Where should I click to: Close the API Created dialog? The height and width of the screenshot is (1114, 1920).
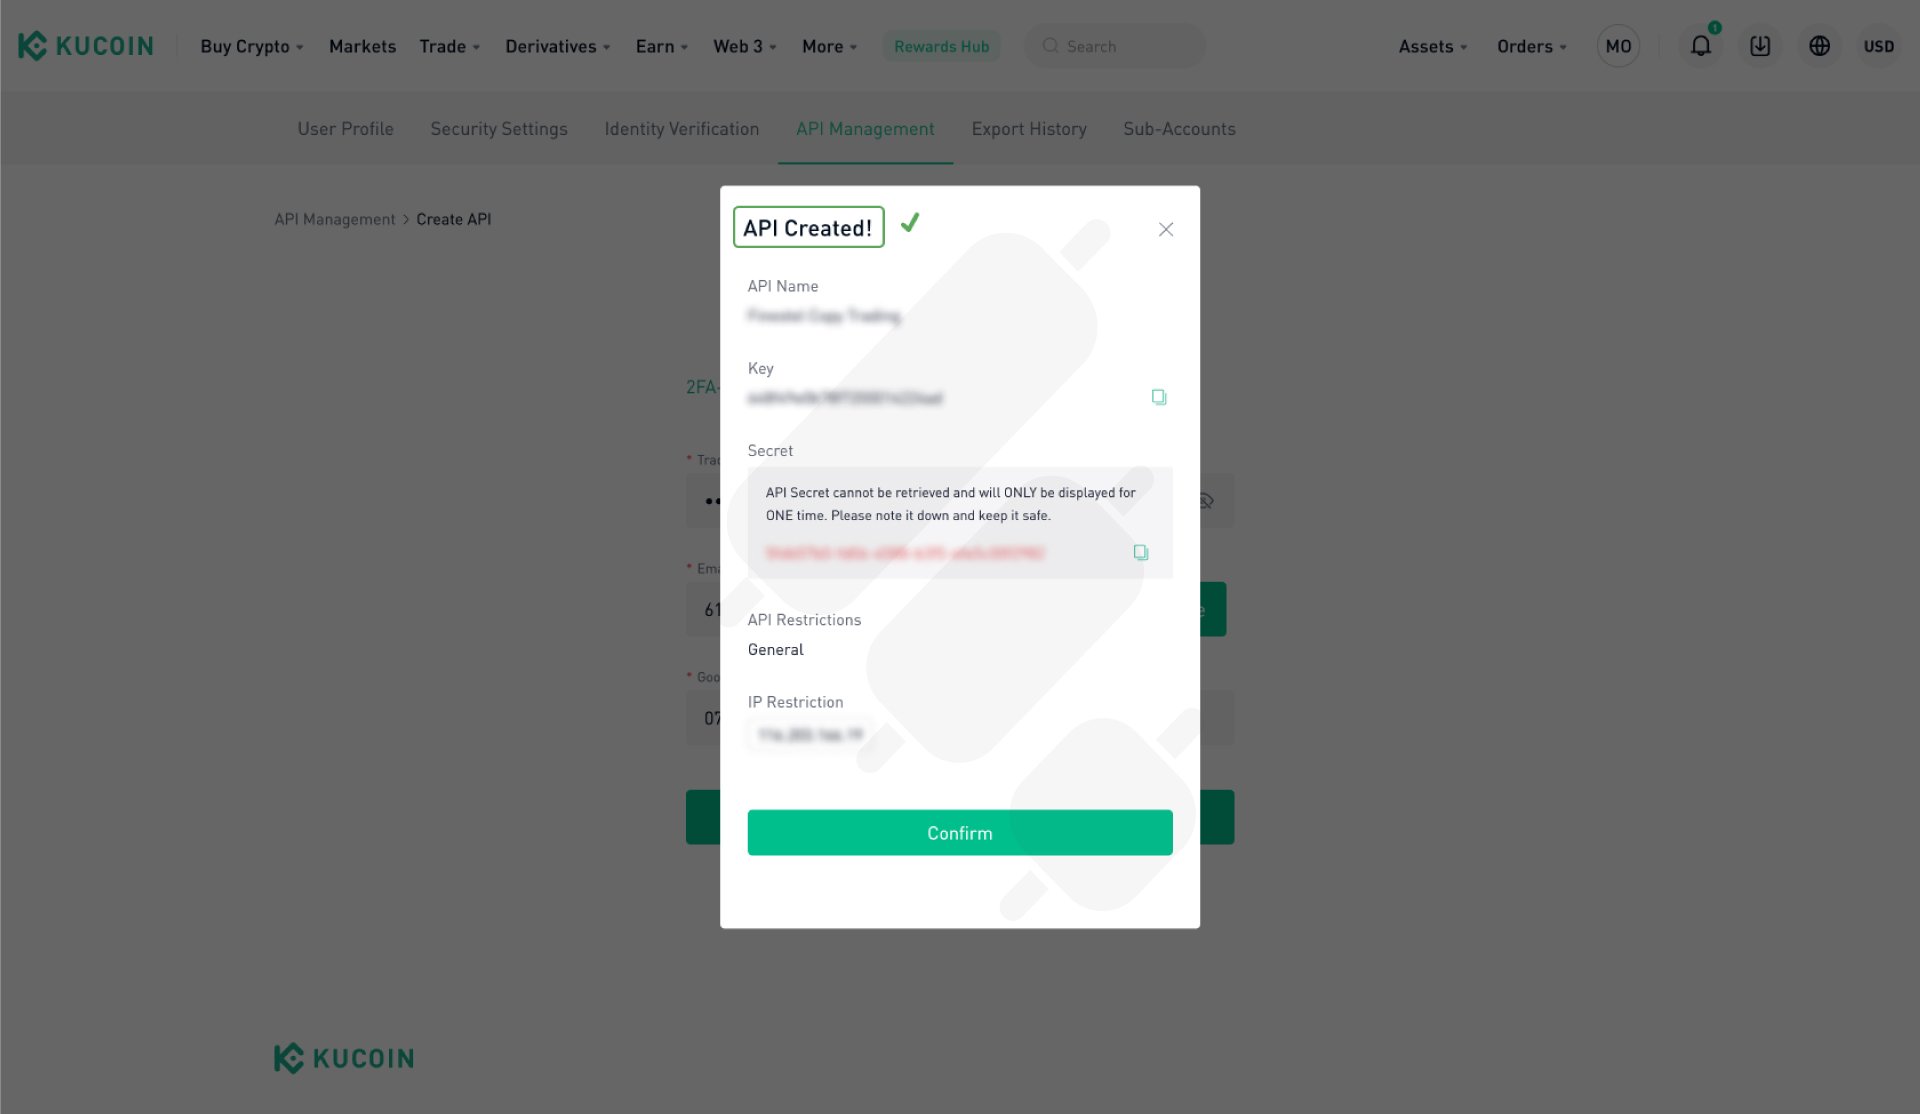[x=1166, y=229]
